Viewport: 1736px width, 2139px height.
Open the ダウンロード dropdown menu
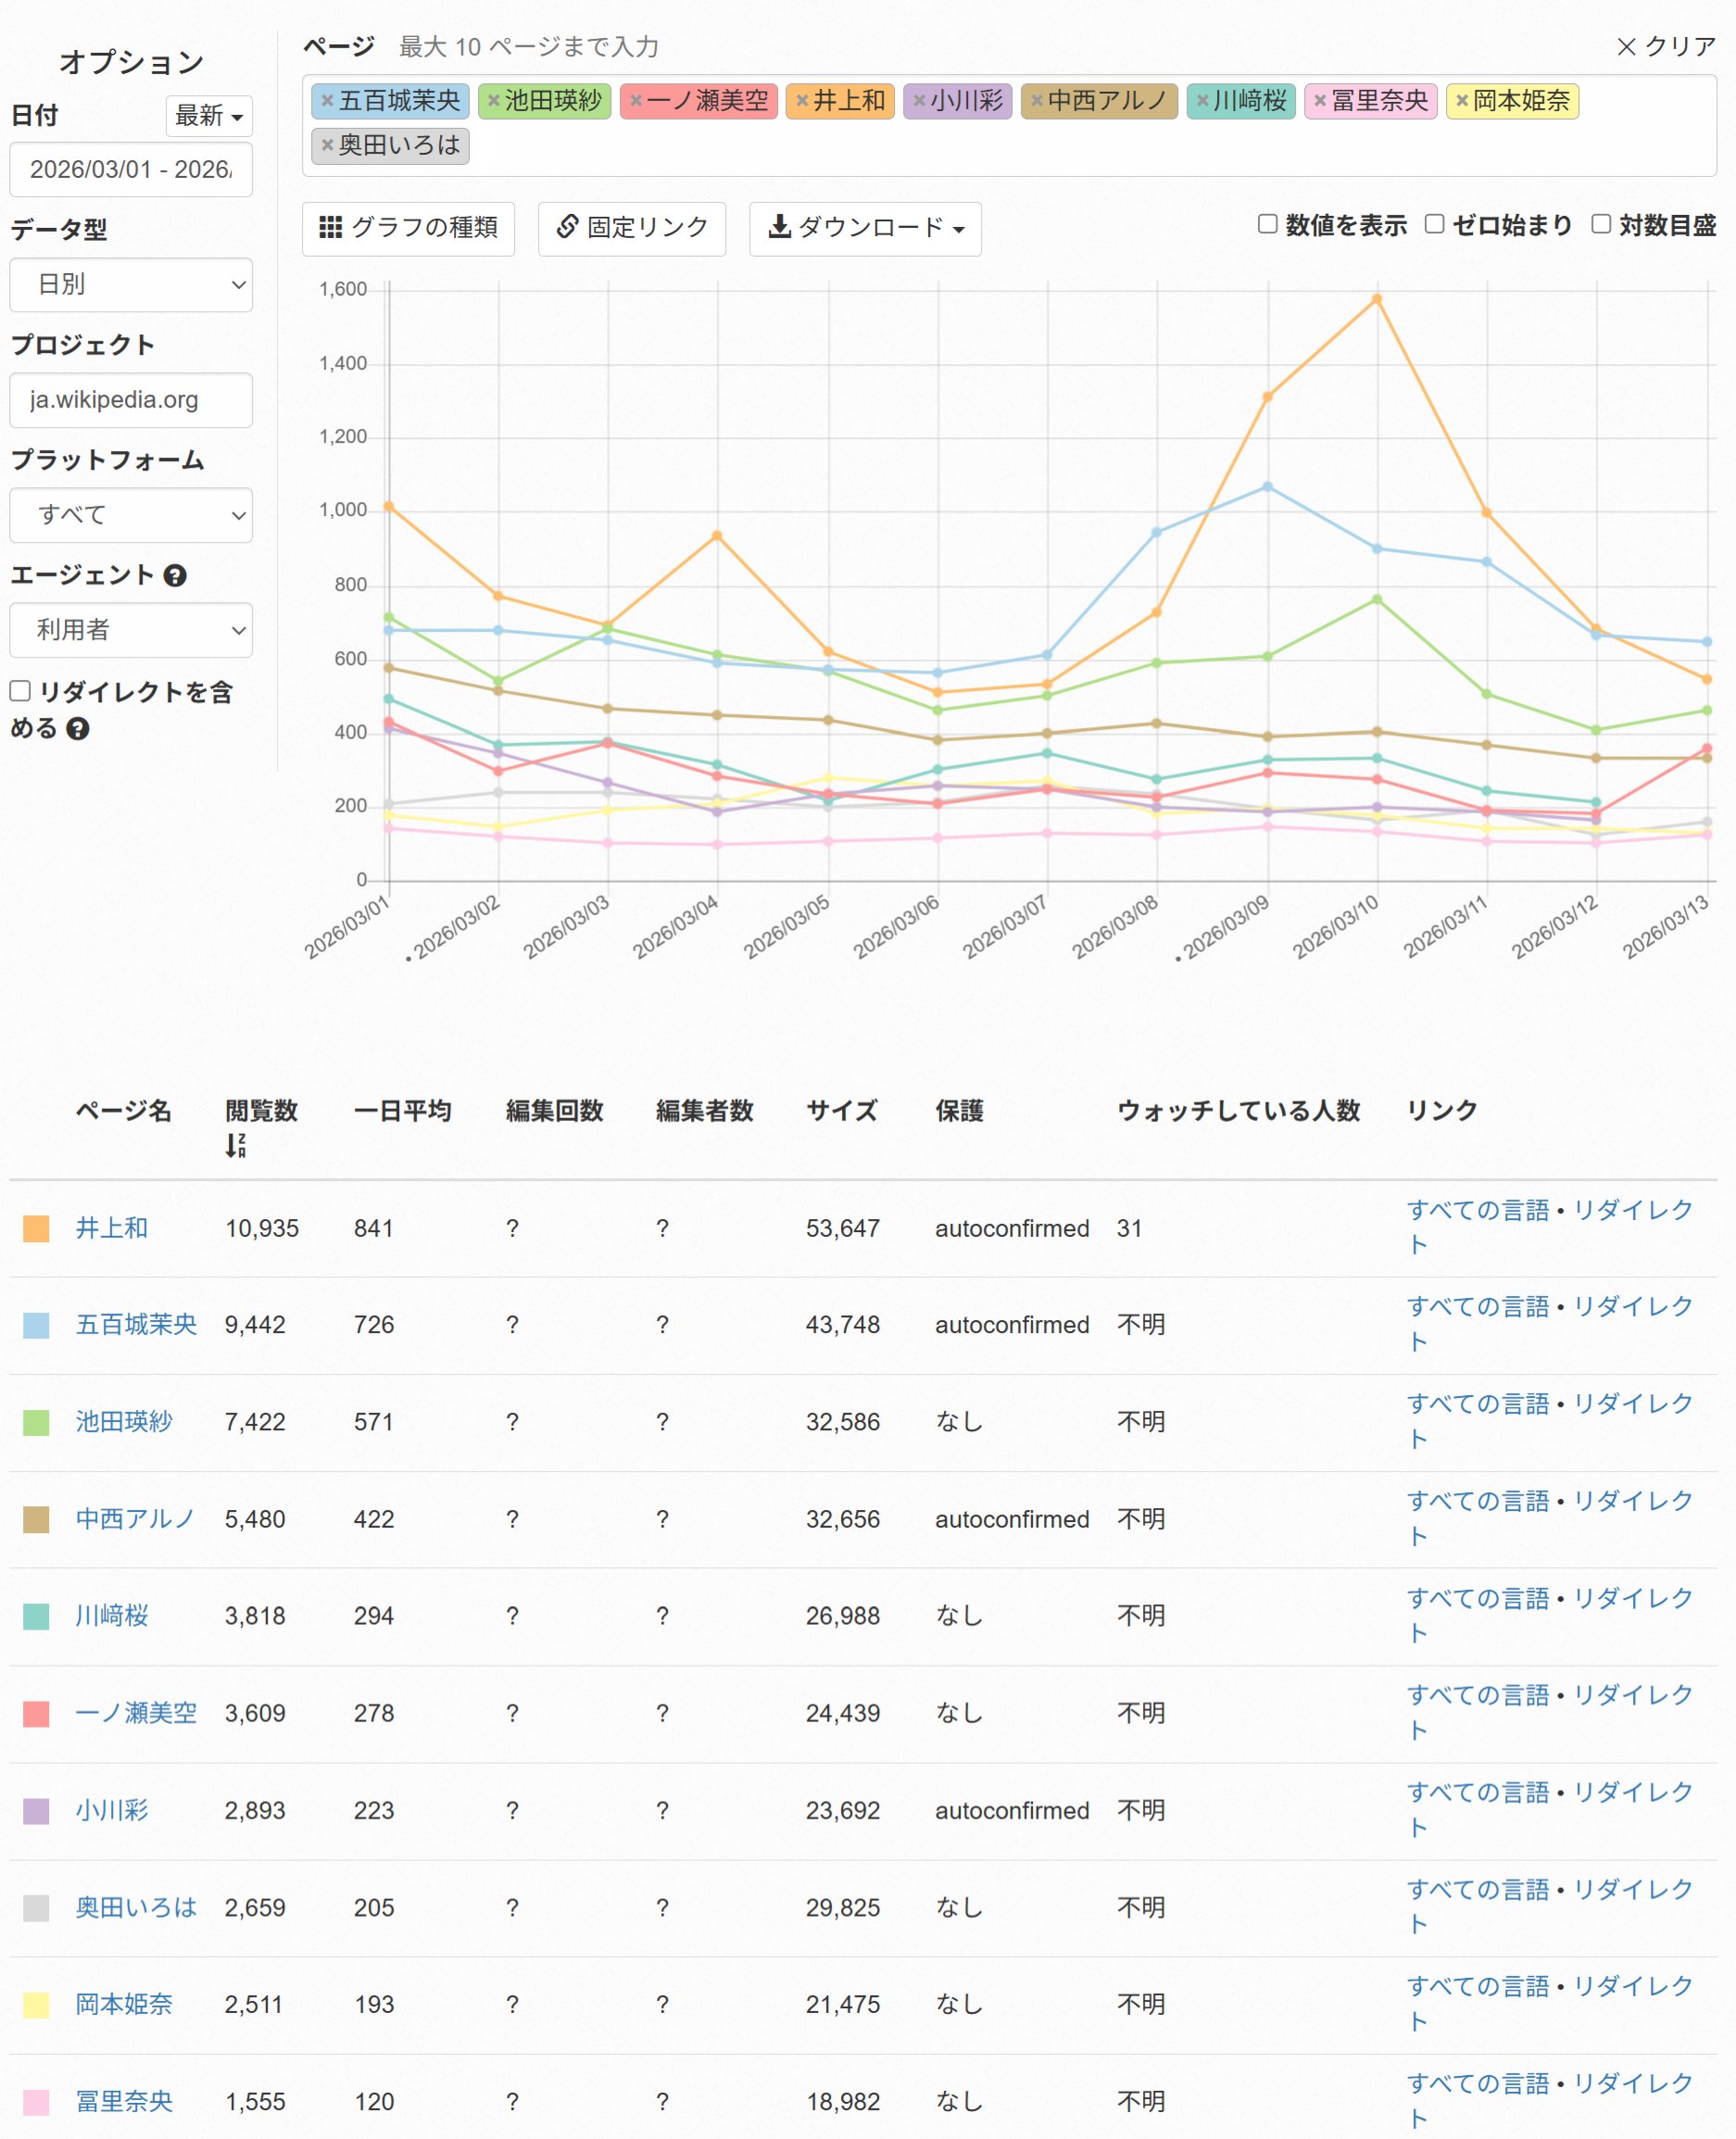pyautogui.click(x=865, y=229)
